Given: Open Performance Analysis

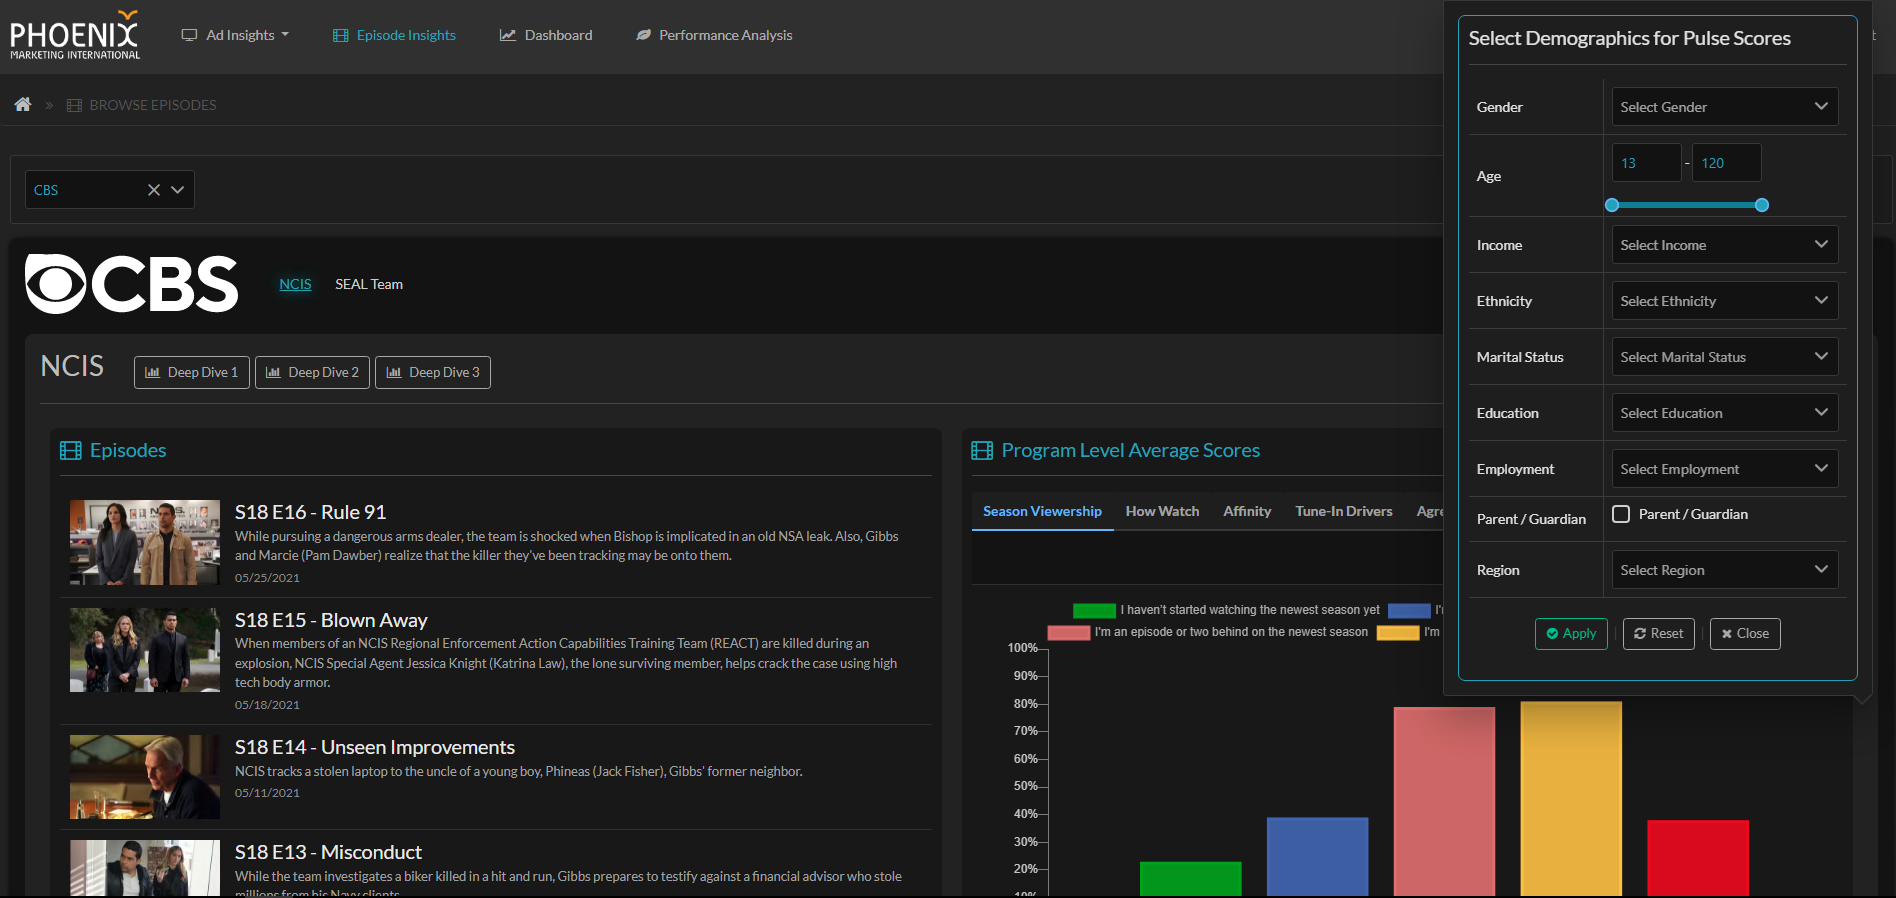Looking at the screenshot, I should tap(714, 35).
